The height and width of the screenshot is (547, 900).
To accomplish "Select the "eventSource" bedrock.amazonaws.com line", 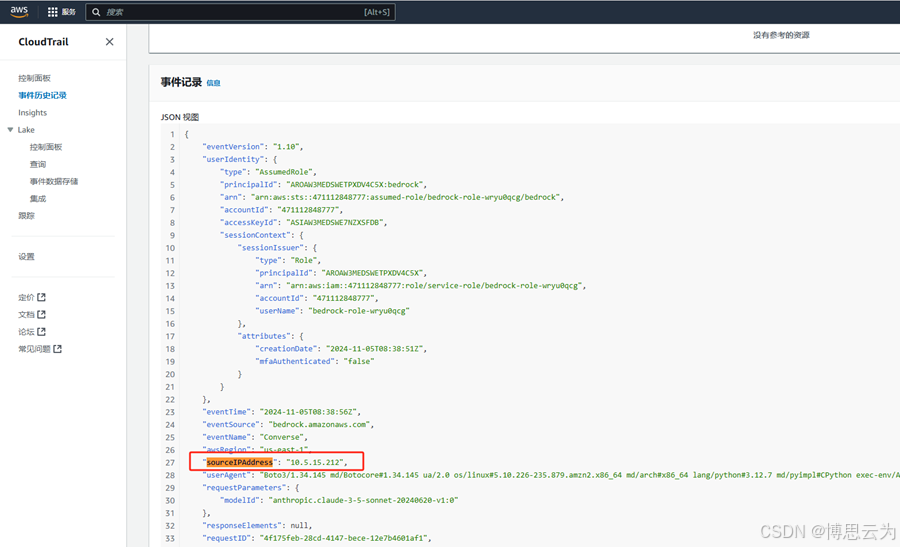I will coord(288,425).
